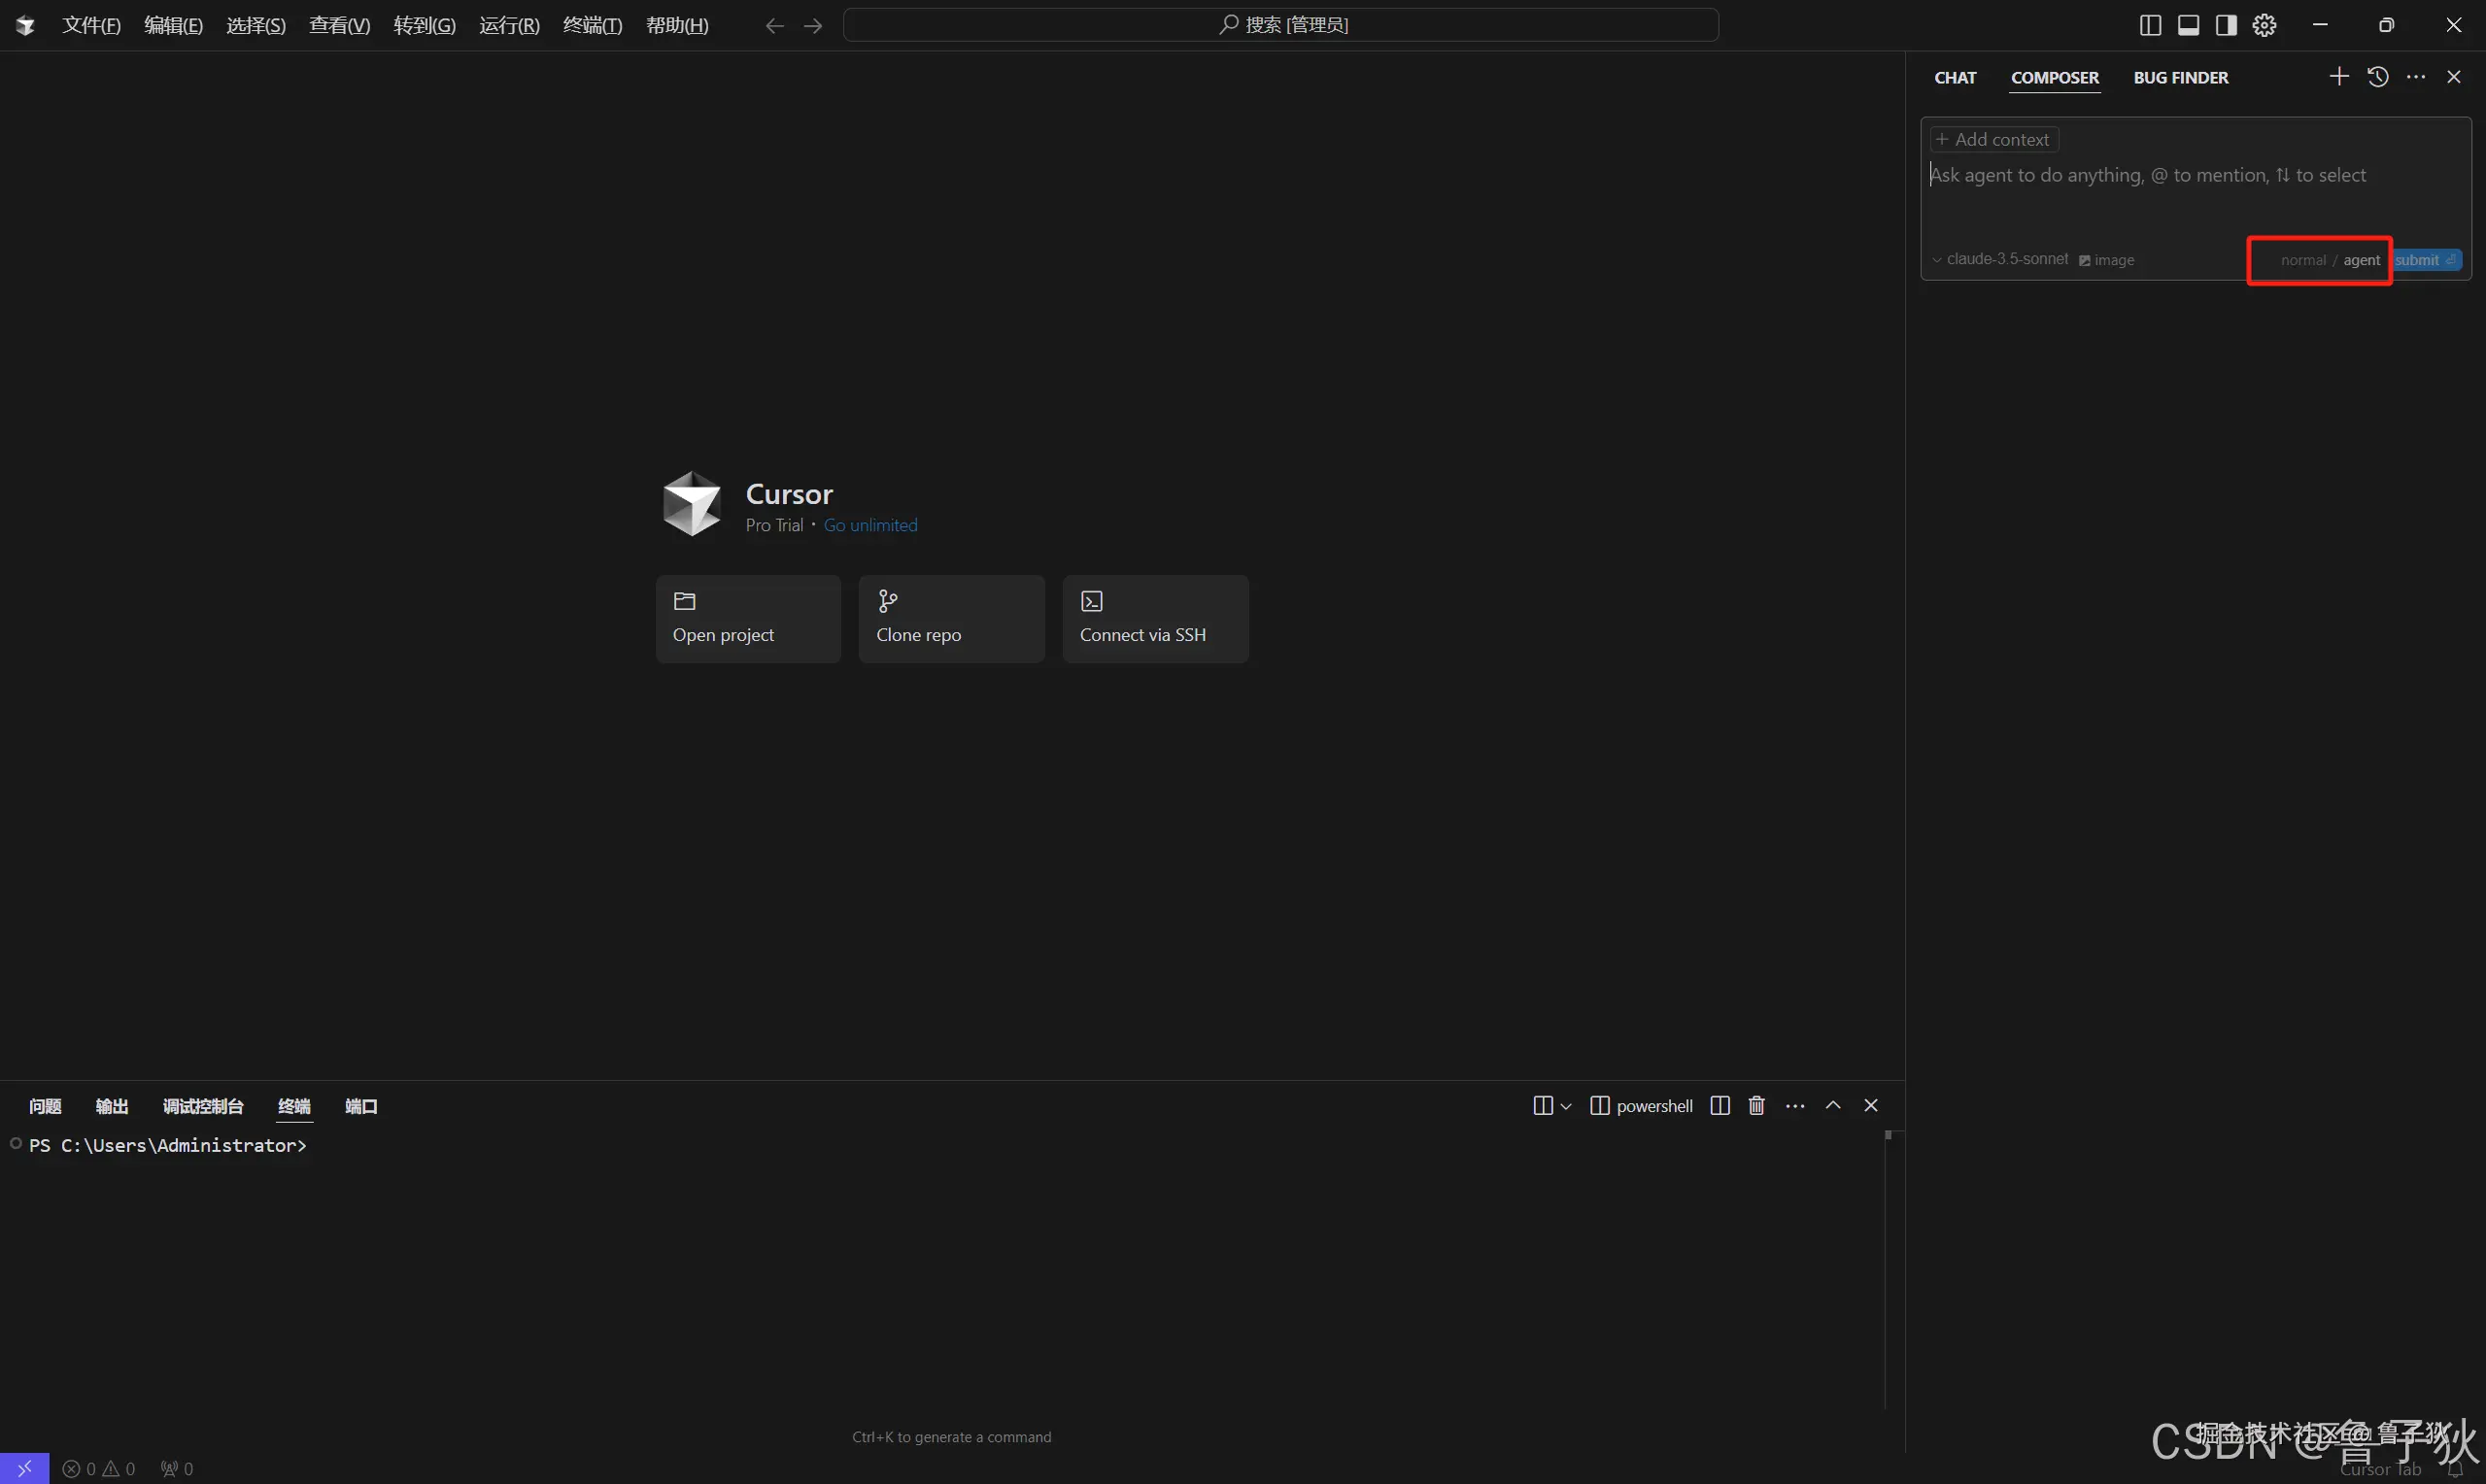Click the Clone repo button
Viewport: 2486px width, 1484px height.
(951, 618)
